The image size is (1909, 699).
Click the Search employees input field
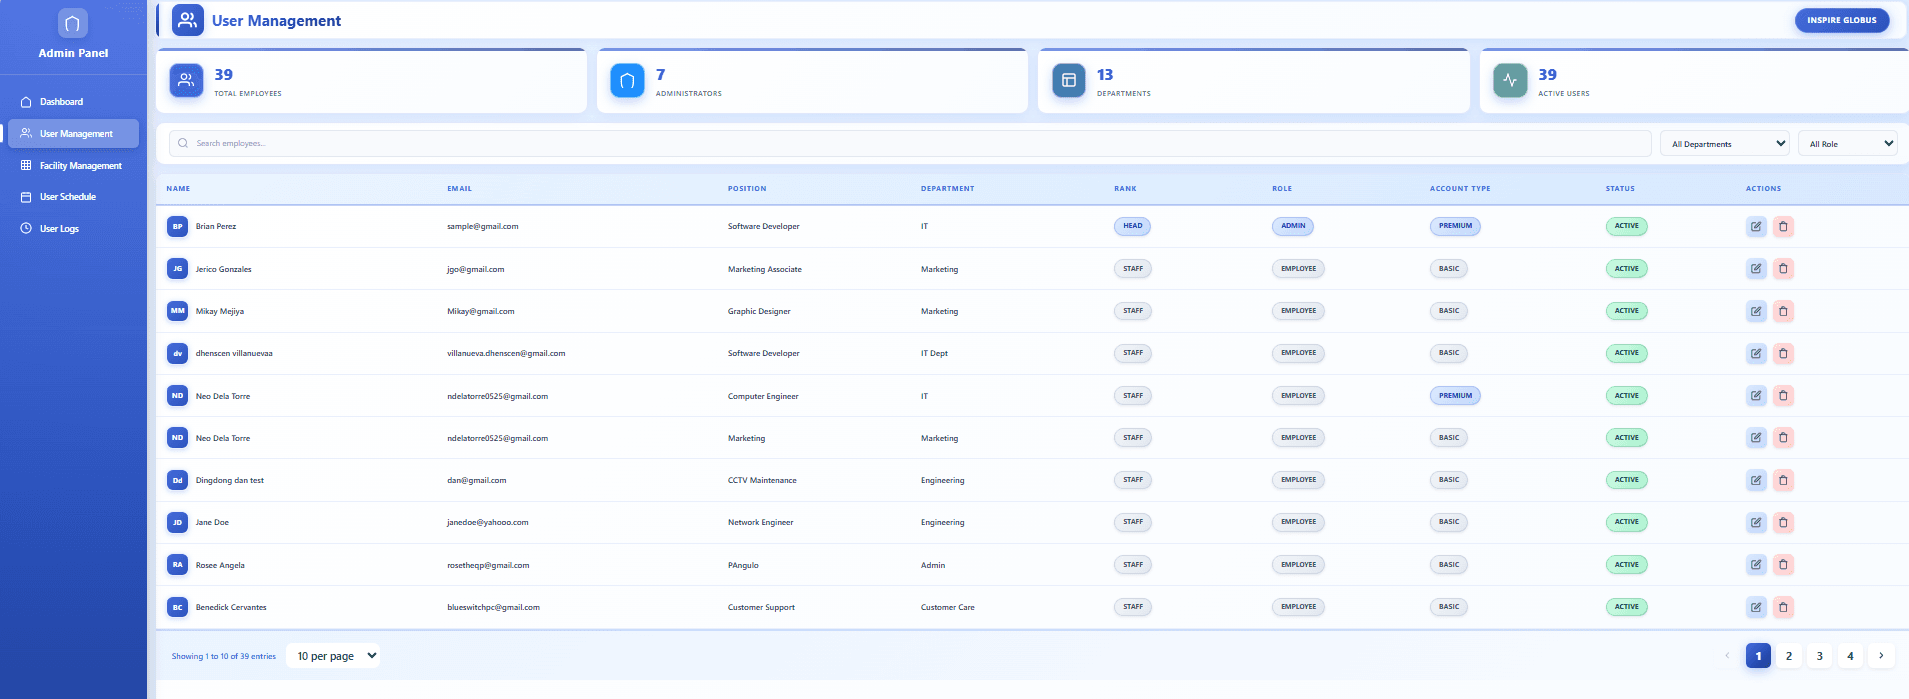pyautogui.click(x=910, y=143)
